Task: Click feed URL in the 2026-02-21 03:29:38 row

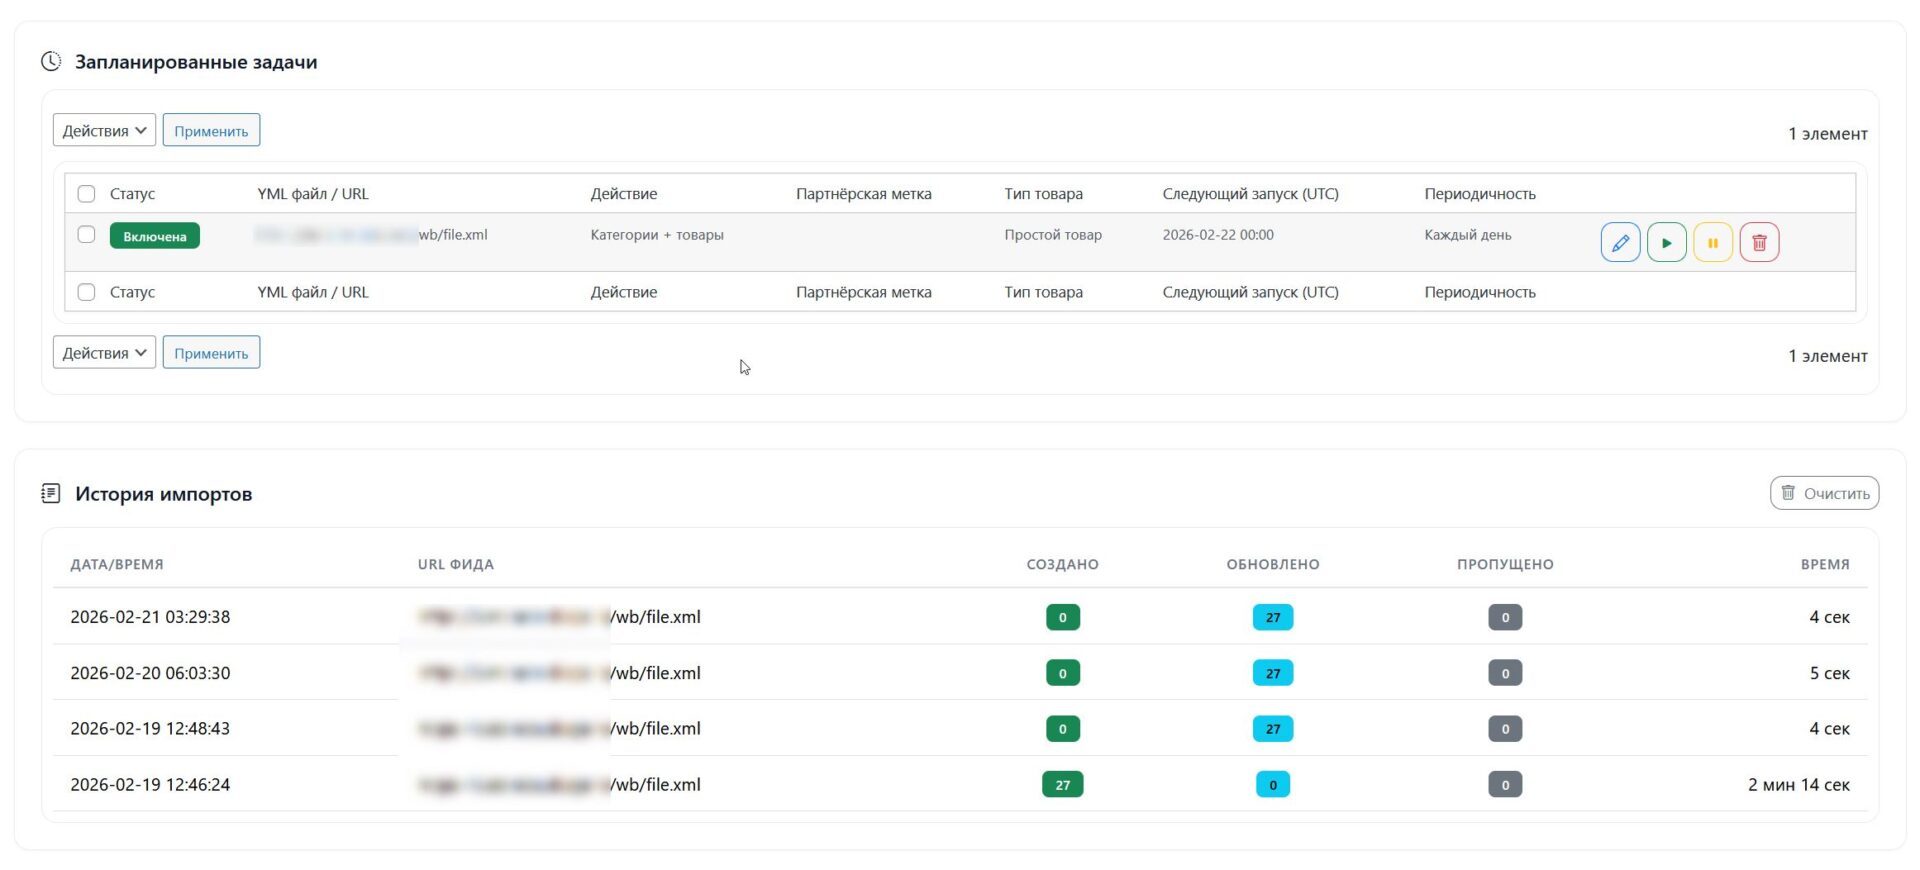Action: pos(559,617)
